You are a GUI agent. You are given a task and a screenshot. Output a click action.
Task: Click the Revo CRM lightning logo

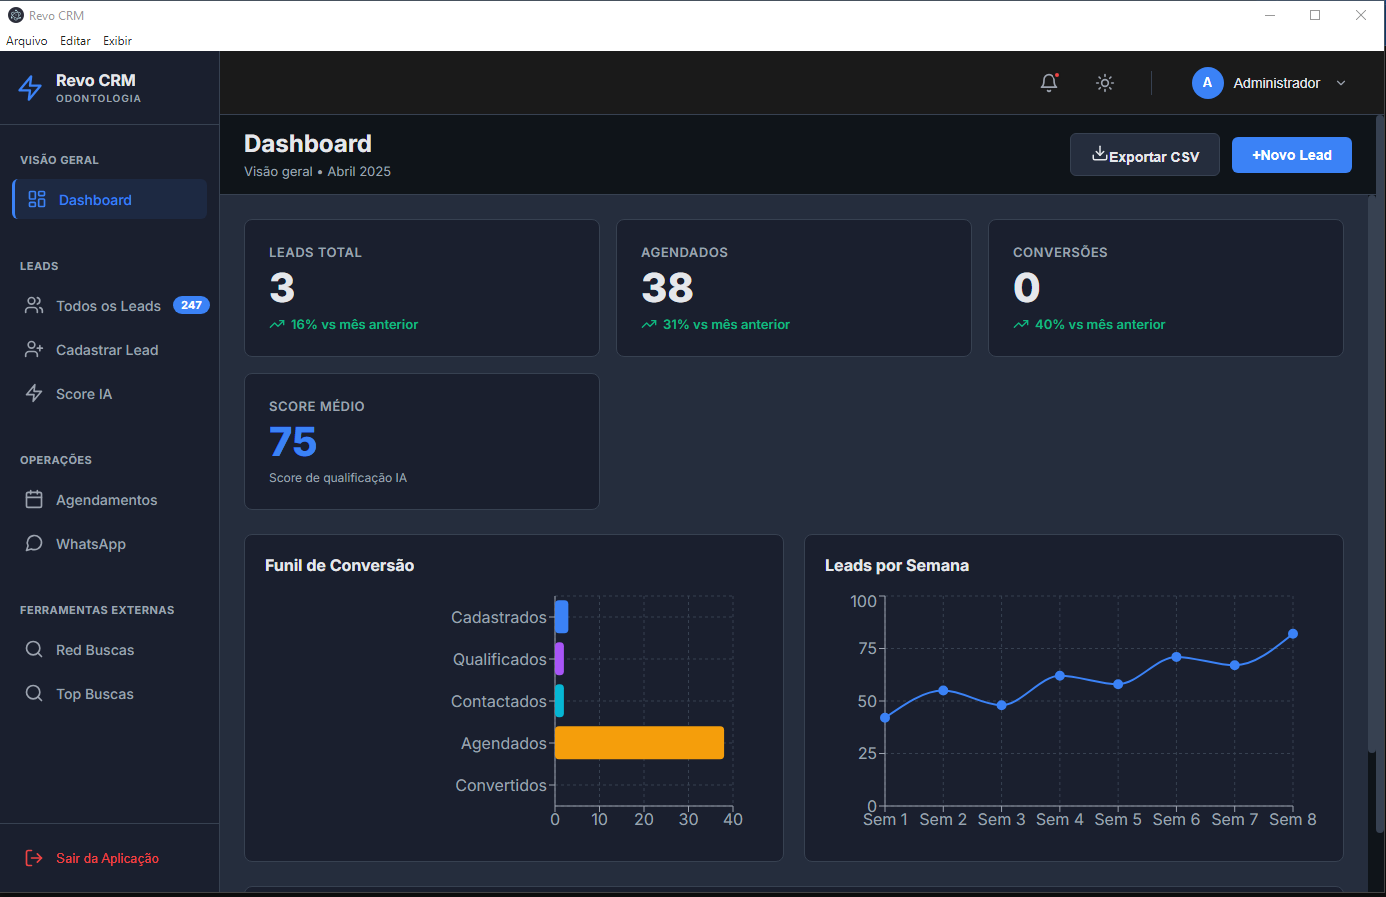[x=31, y=88]
